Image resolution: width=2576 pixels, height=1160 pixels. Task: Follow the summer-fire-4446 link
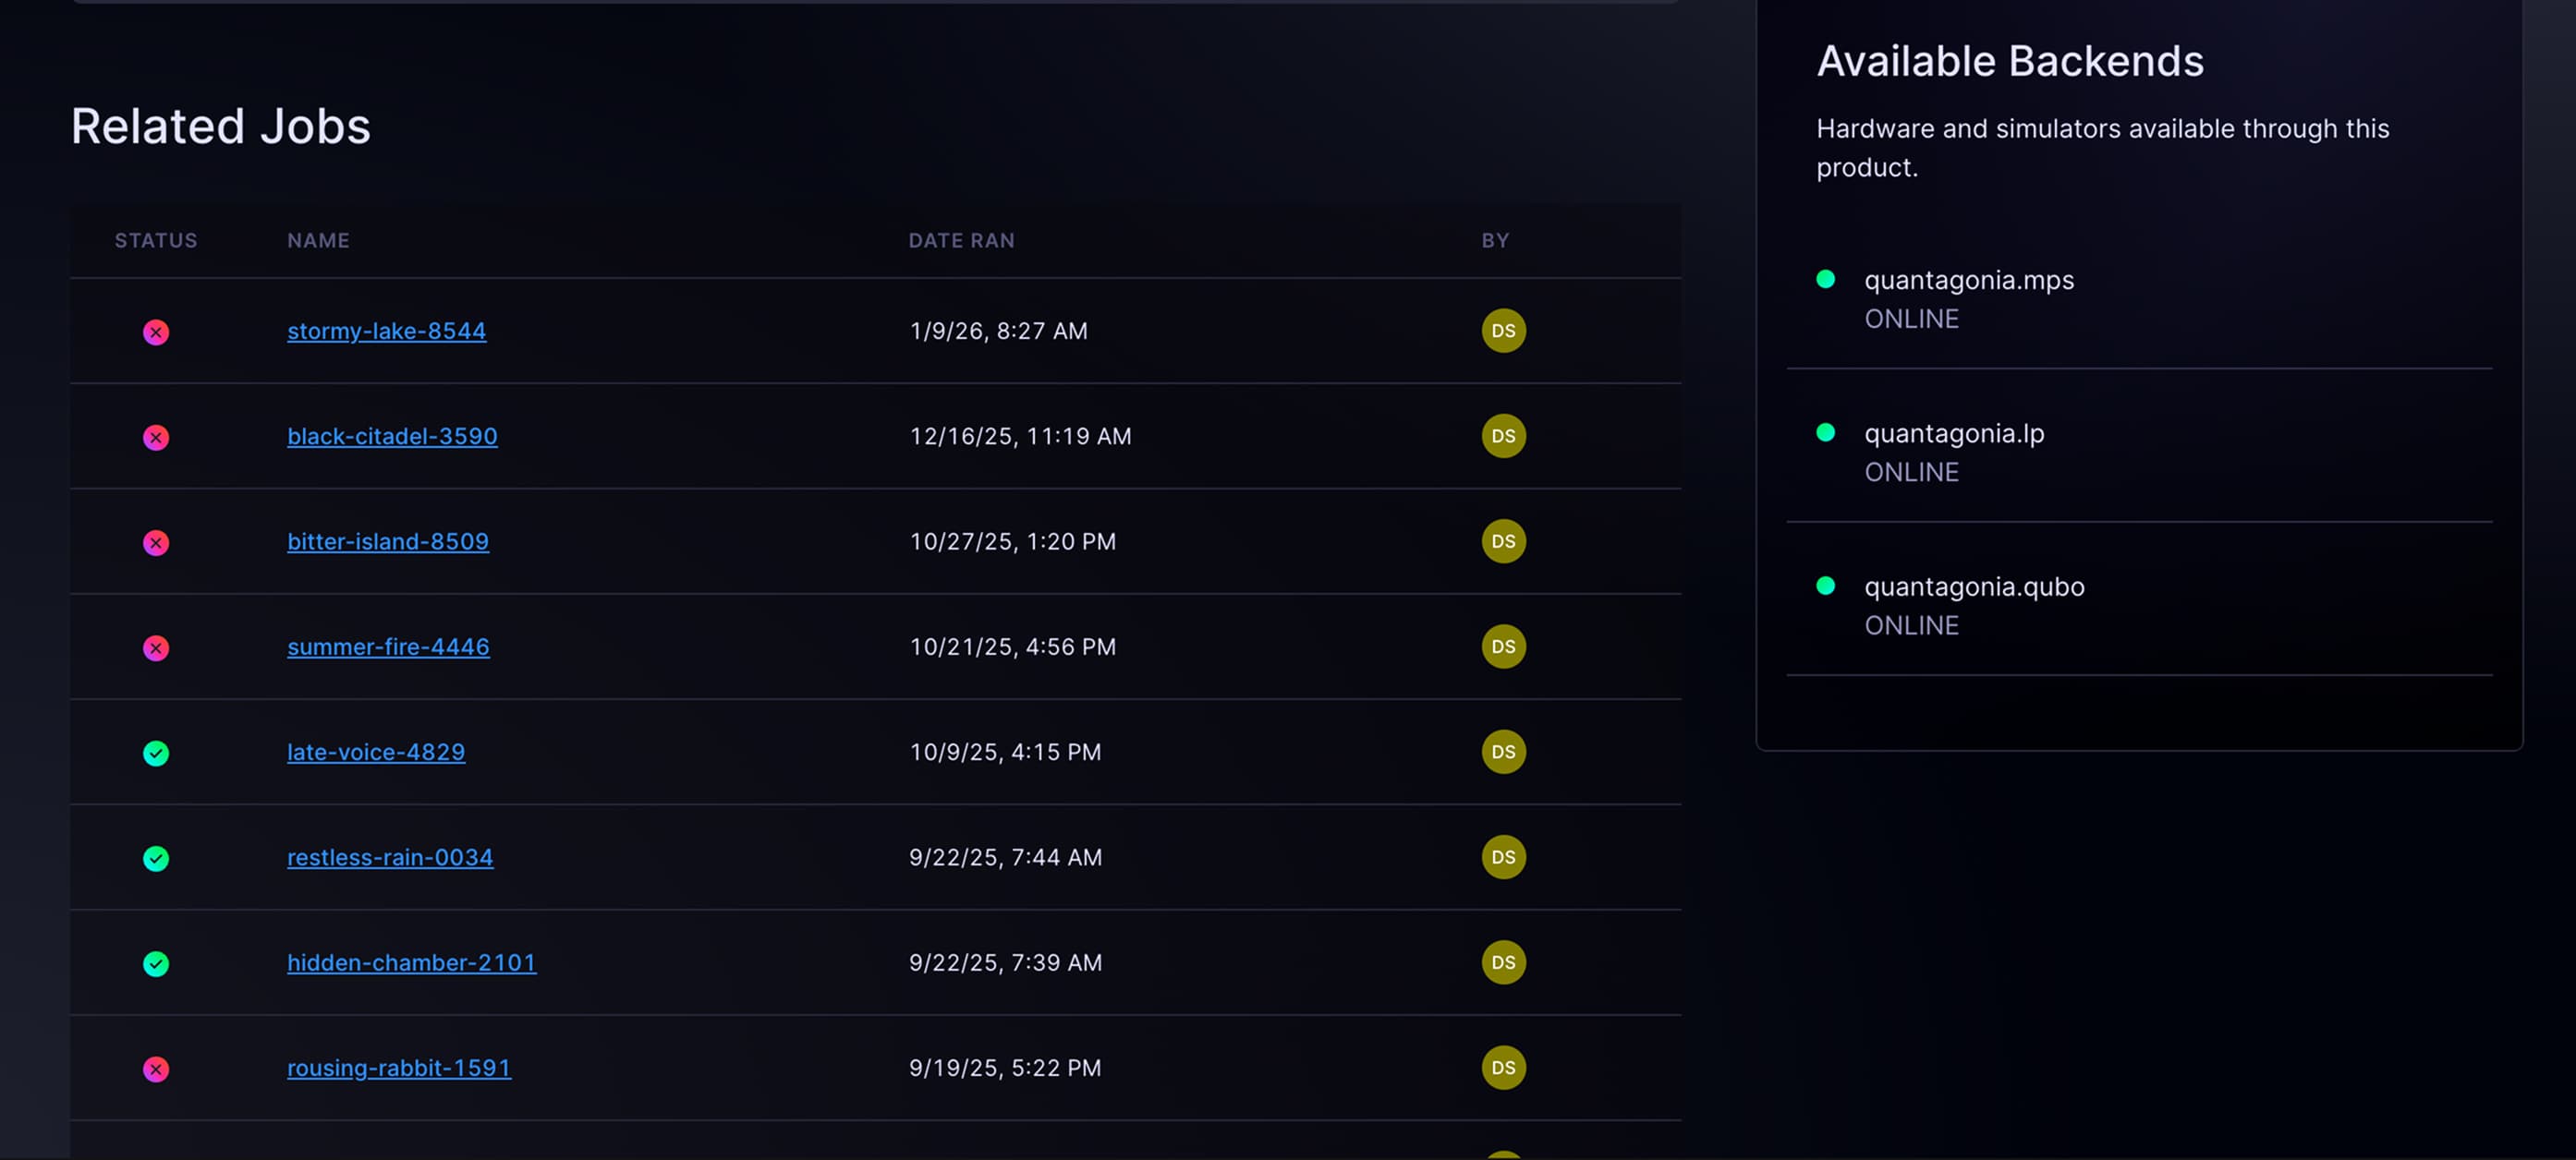(388, 647)
